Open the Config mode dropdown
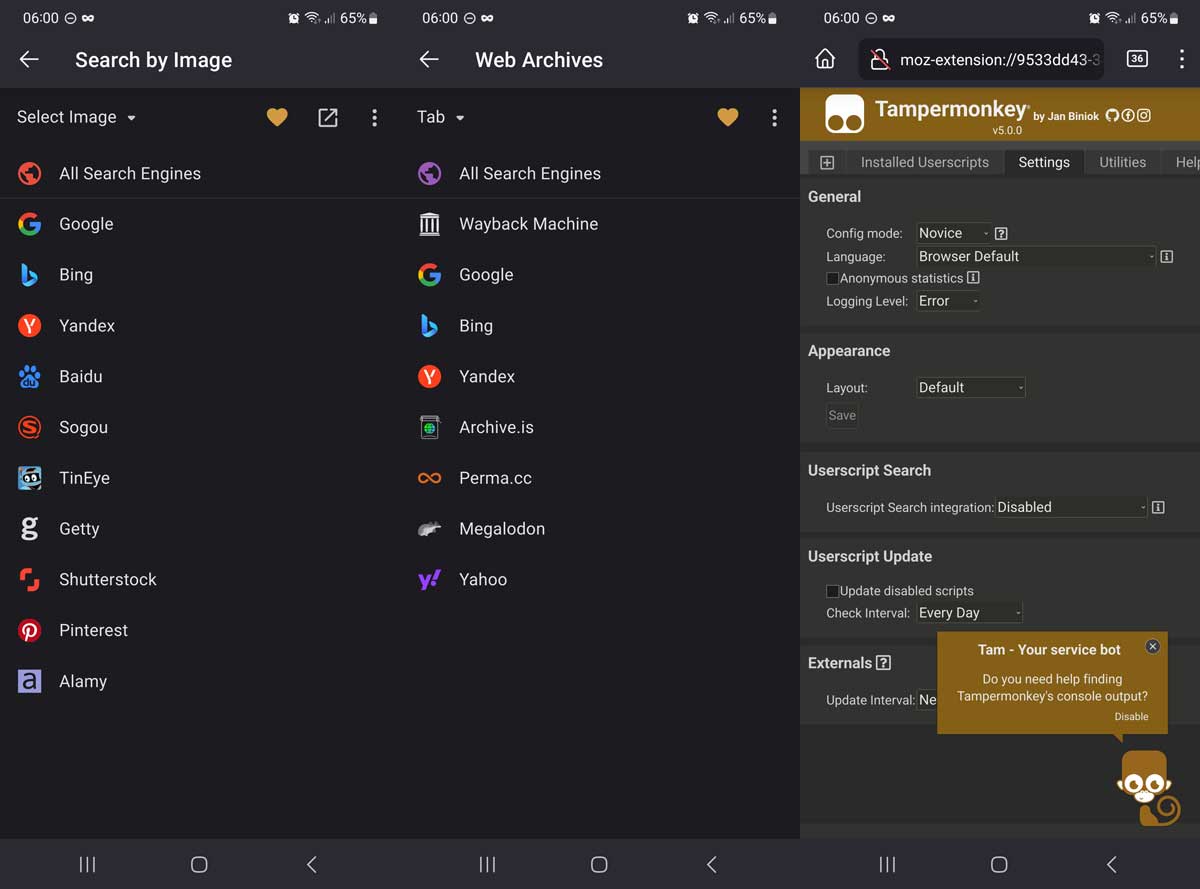 coord(954,233)
